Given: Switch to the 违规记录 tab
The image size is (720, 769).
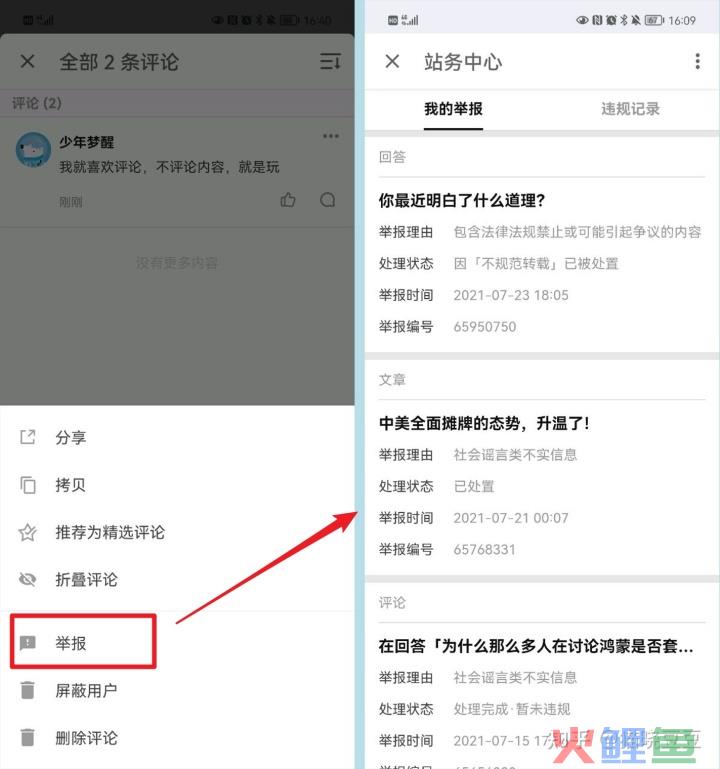Looking at the screenshot, I should coord(630,109).
